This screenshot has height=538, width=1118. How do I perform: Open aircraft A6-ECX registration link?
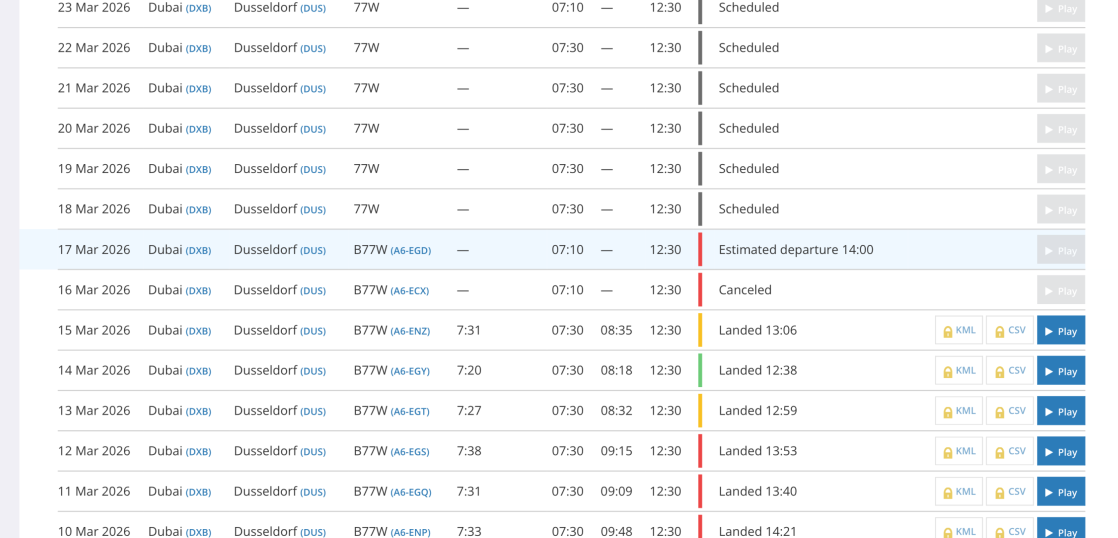409,291
